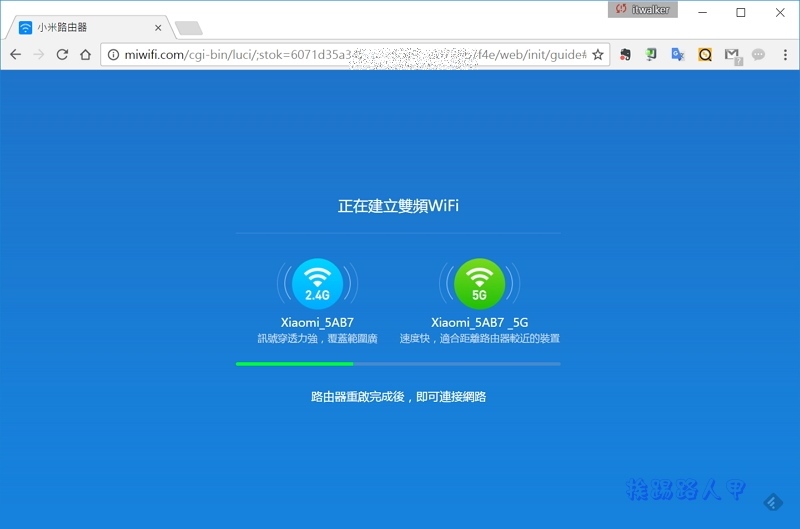The height and width of the screenshot is (529, 800).
Task: Open the yellow magnifier extension
Action: pyautogui.click(x=705, y=55)
